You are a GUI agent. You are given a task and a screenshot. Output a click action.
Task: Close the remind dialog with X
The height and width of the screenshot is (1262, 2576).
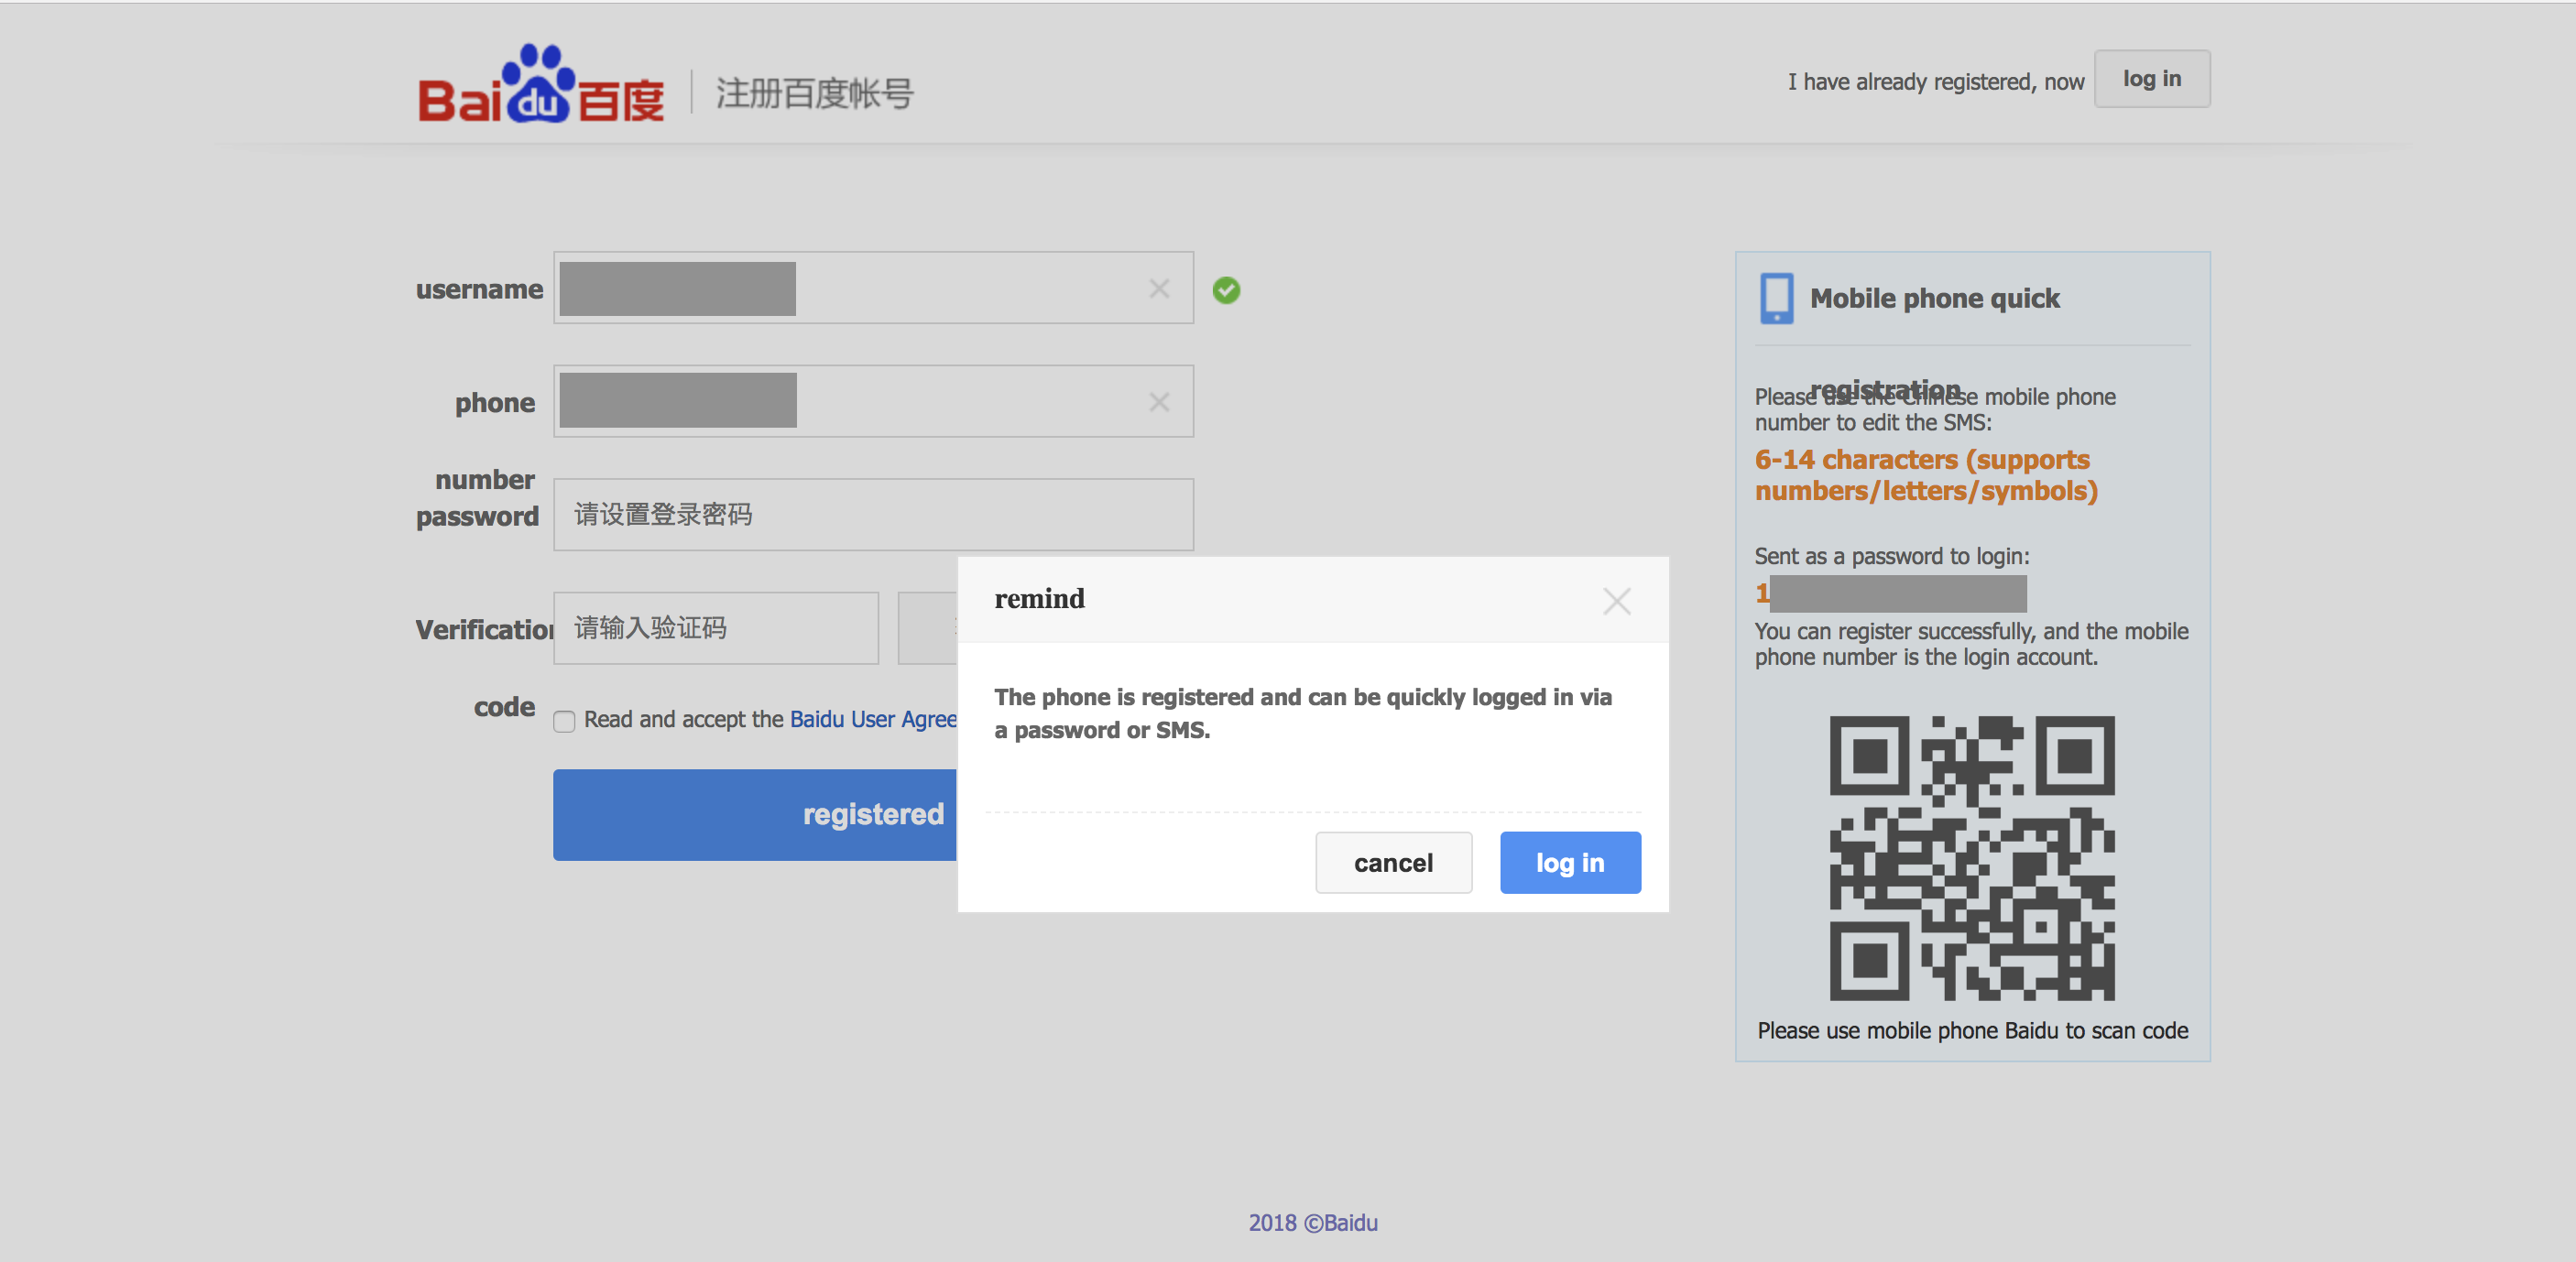1616,601
